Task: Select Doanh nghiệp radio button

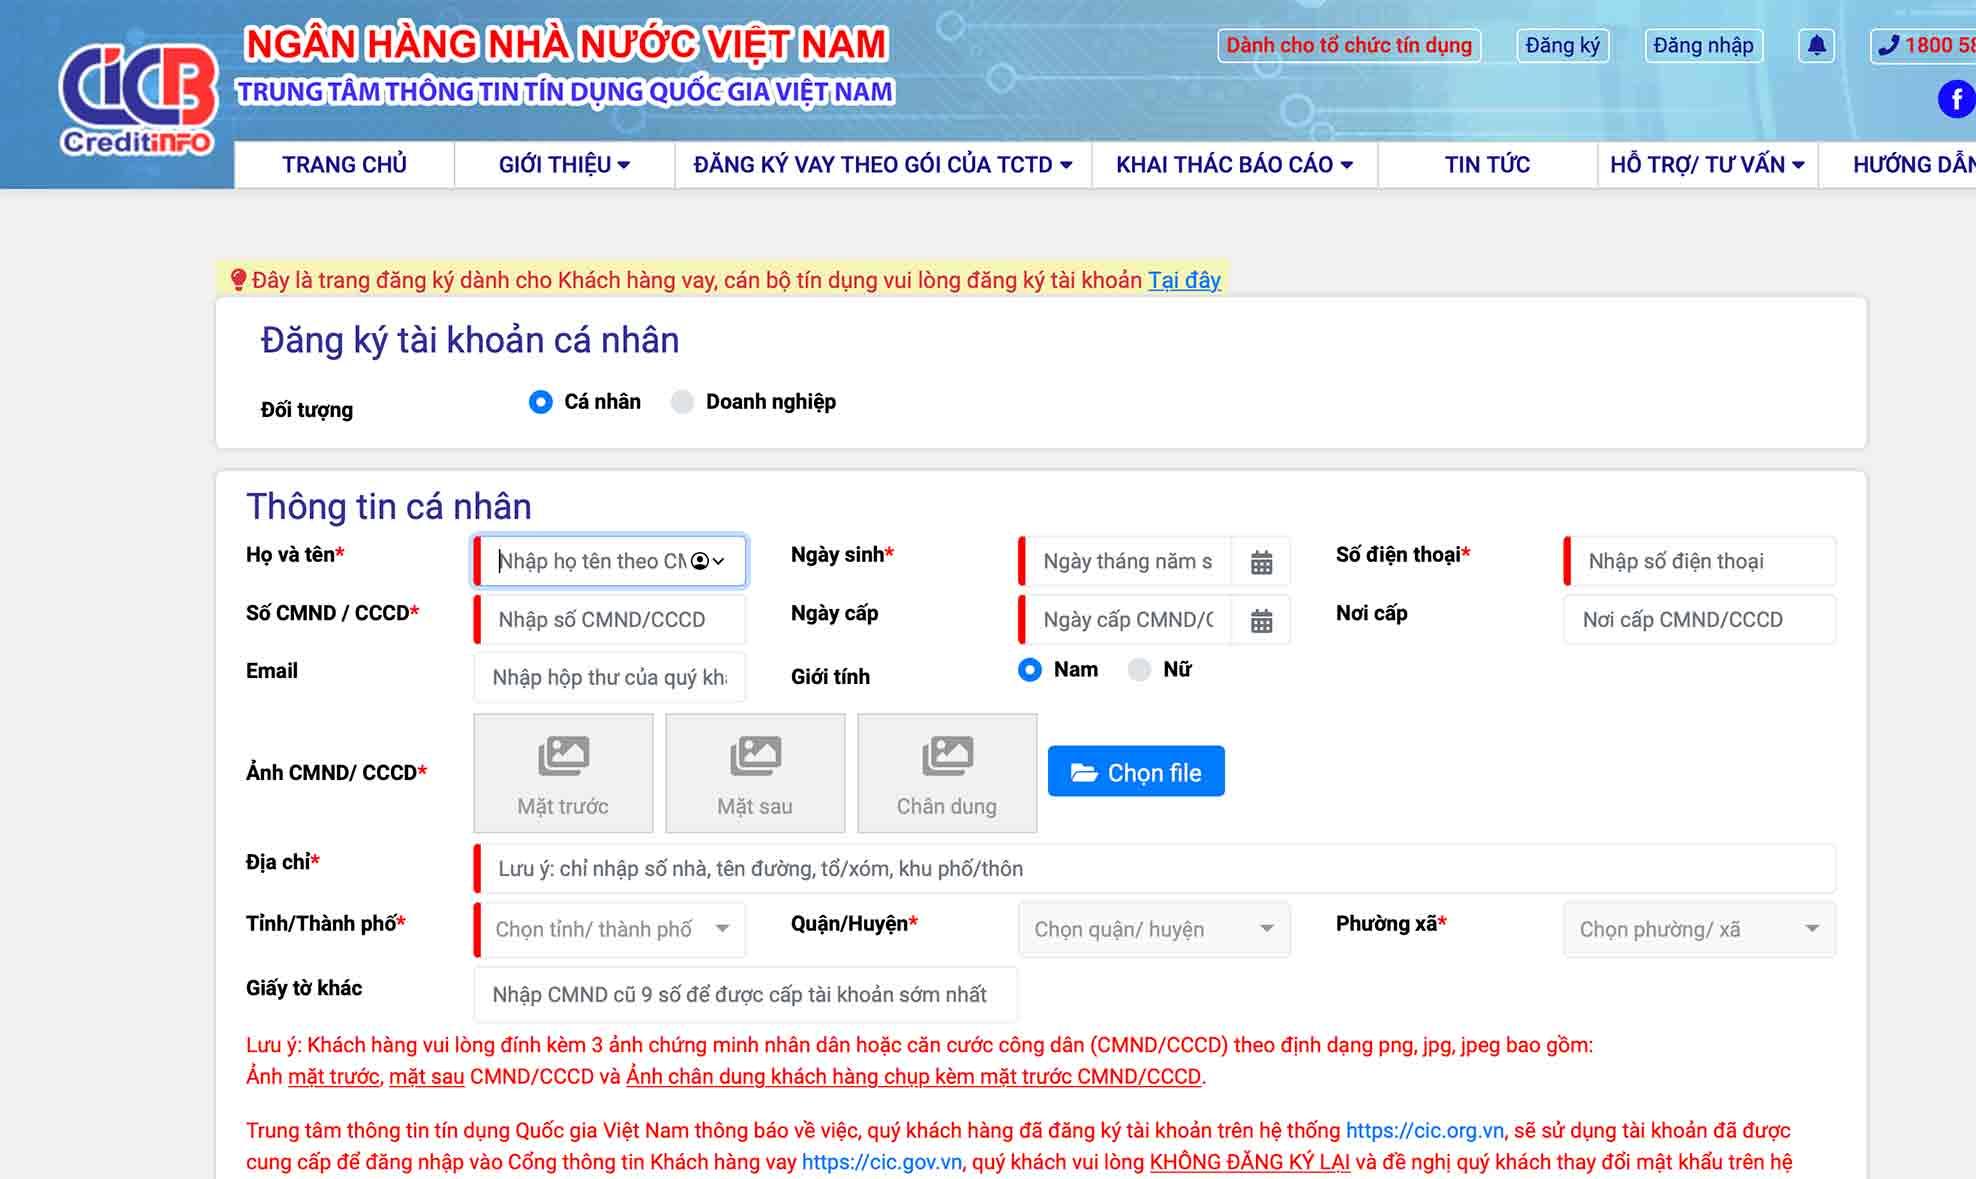Action: 681,403
